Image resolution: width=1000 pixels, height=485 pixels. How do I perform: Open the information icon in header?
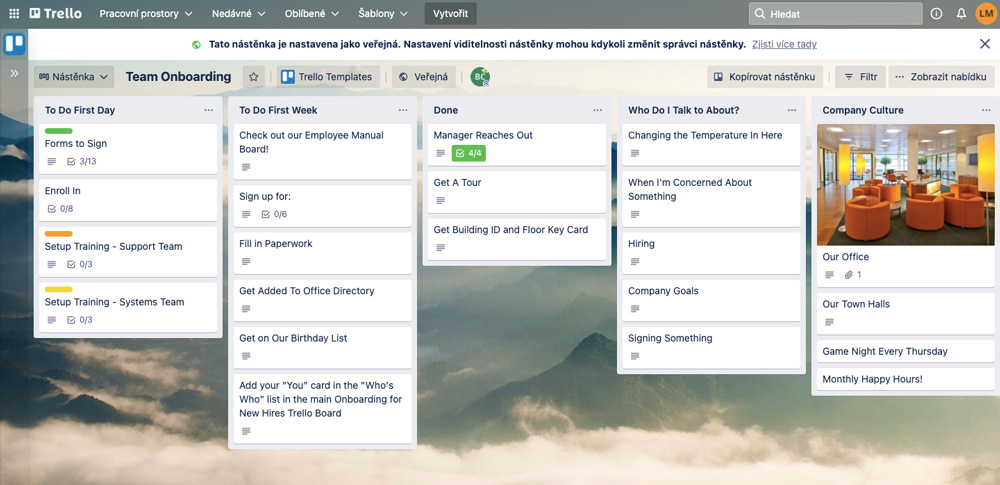936,13
